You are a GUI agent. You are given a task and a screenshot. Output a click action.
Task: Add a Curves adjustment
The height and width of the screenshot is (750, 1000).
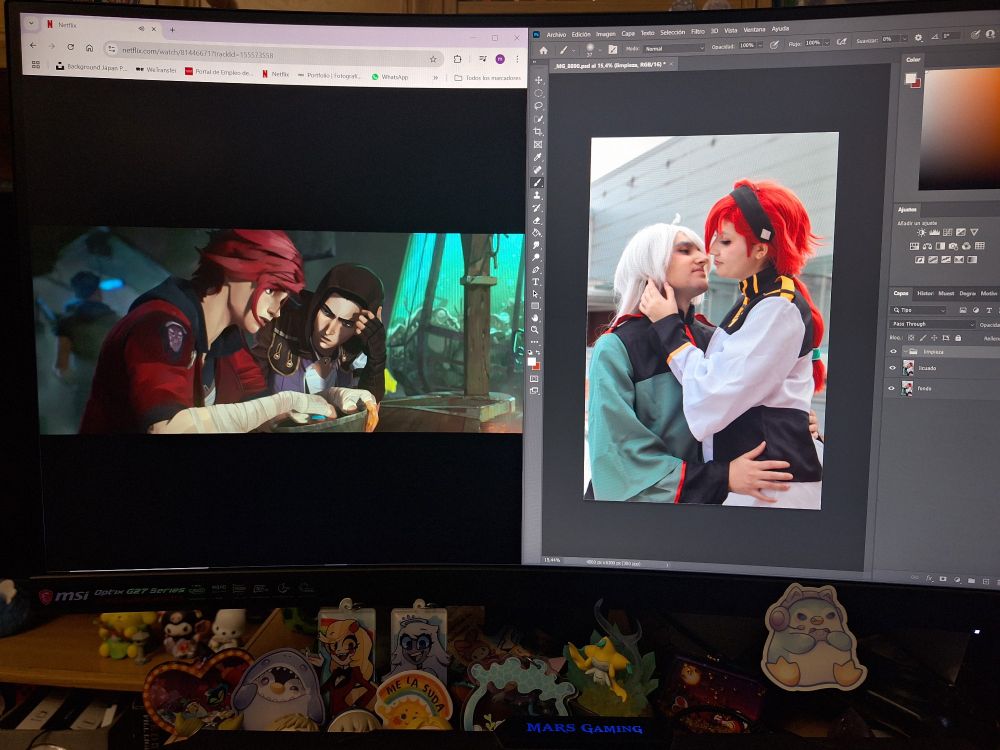[948, 232]
